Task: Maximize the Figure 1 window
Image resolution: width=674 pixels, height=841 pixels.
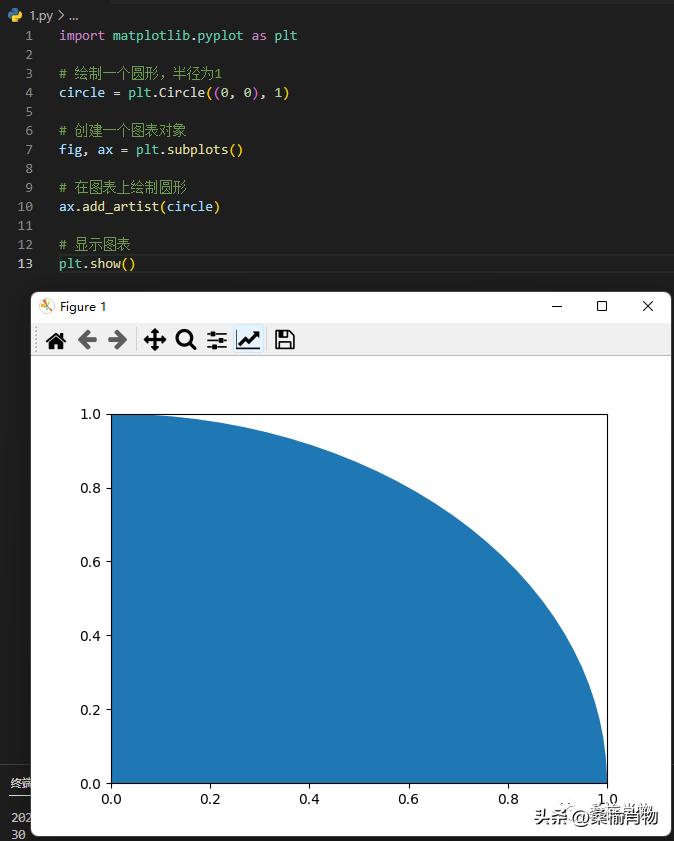Action: coord(602,306)
